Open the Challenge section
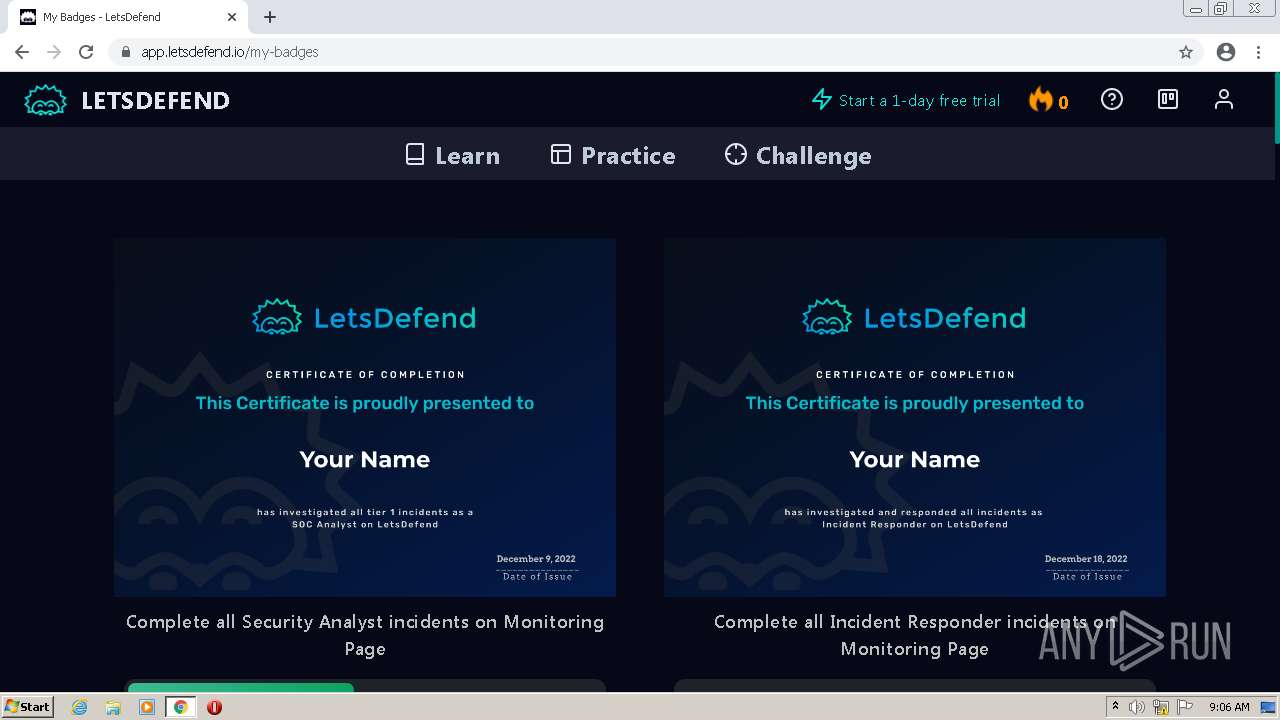The height and width of the screenshot is (720, 1280). pos(798,155)
